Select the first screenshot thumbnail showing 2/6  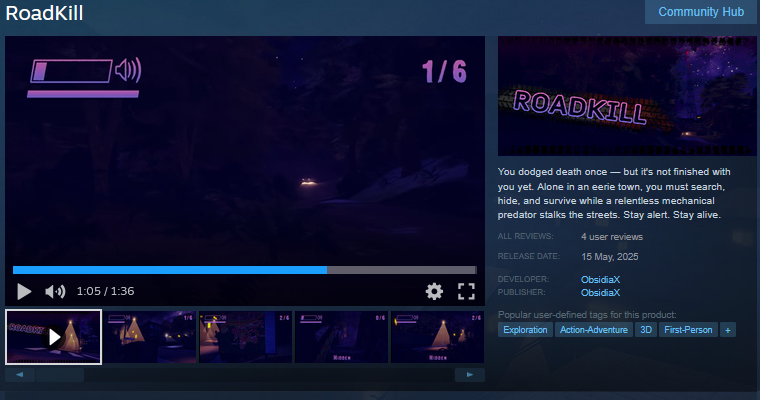tap(246, 337)
